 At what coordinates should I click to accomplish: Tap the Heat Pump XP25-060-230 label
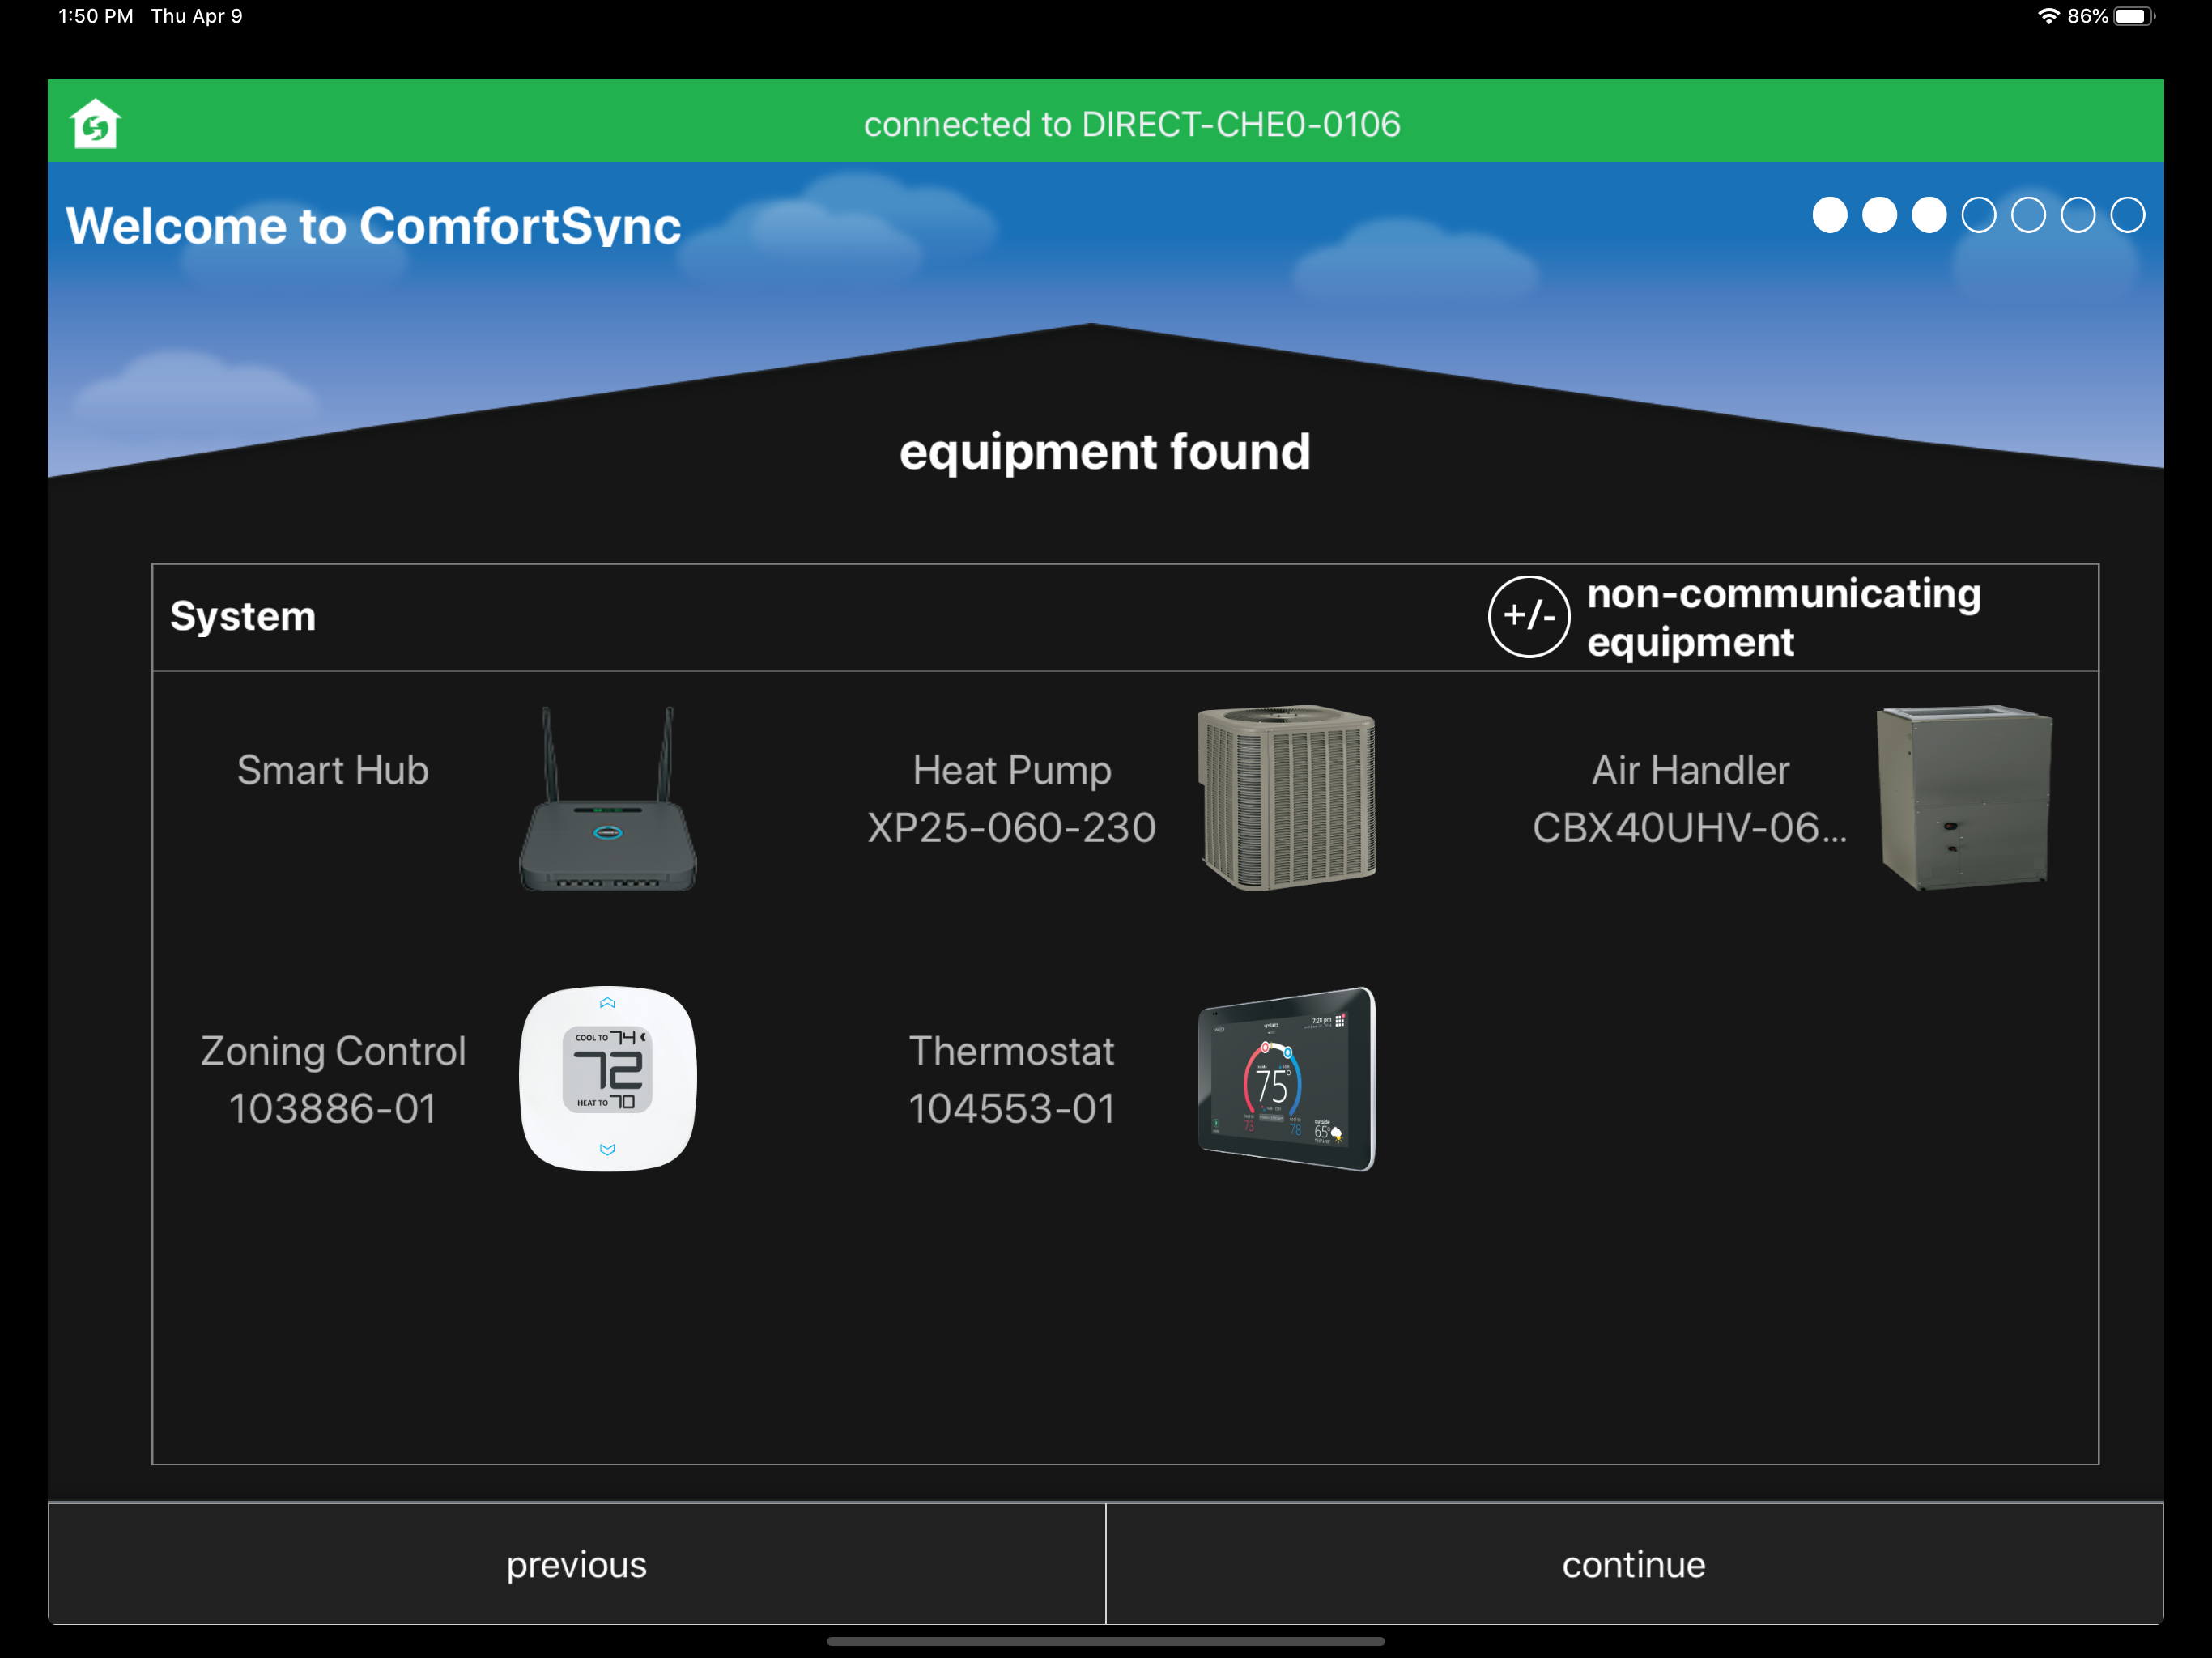click(x=1011, y=799)
